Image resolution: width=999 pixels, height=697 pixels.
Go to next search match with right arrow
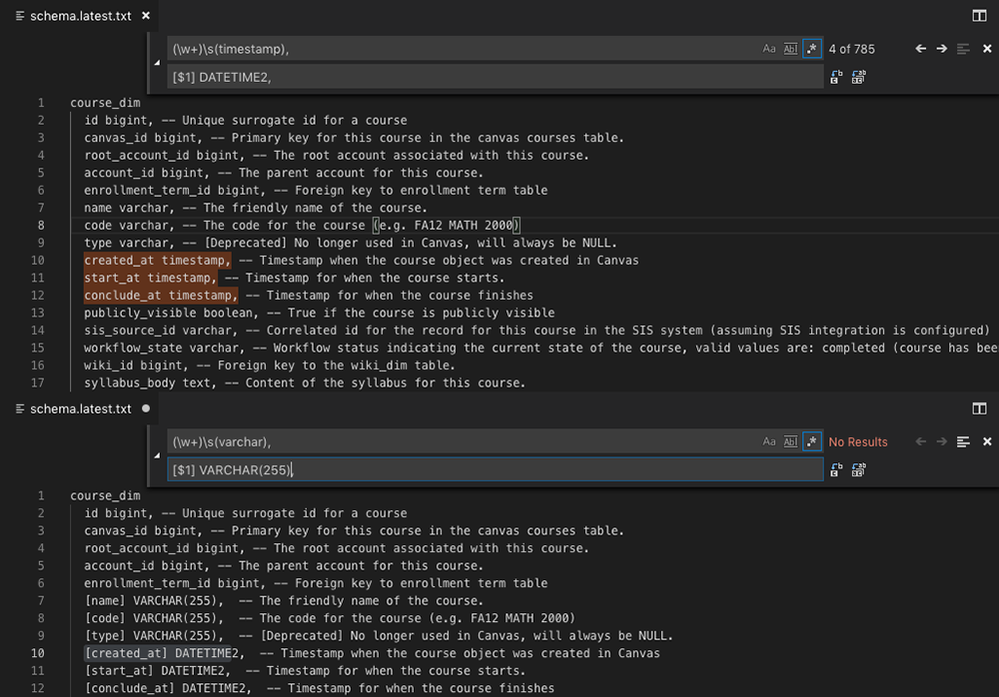click(x=941, y=48)
